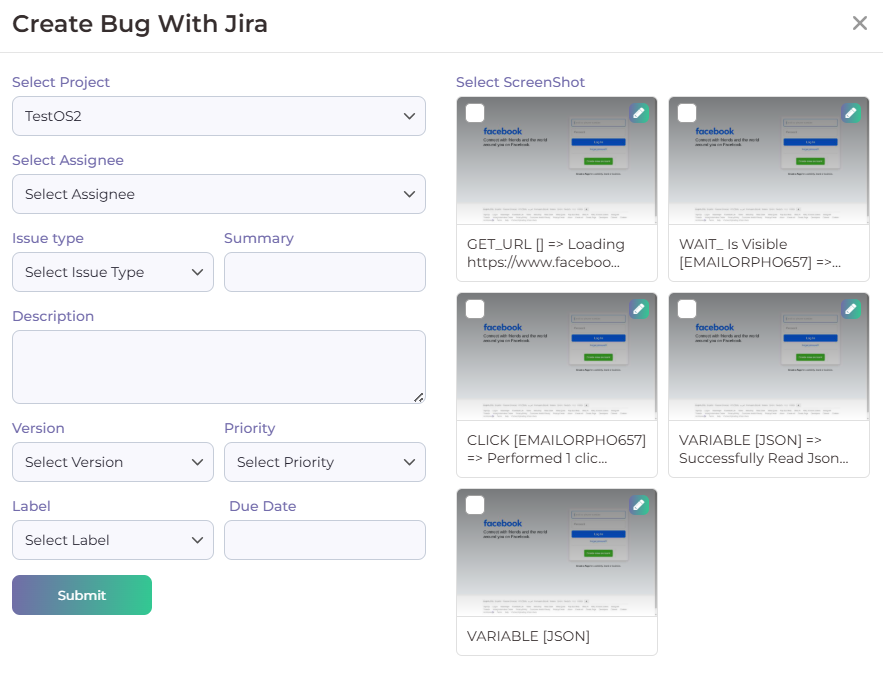Viewport: 883px width, 697px height.
Task: Click edit pencil icon on CLICK EMAILORPHO657 screenshot
Action: click(x=638, y=309)
